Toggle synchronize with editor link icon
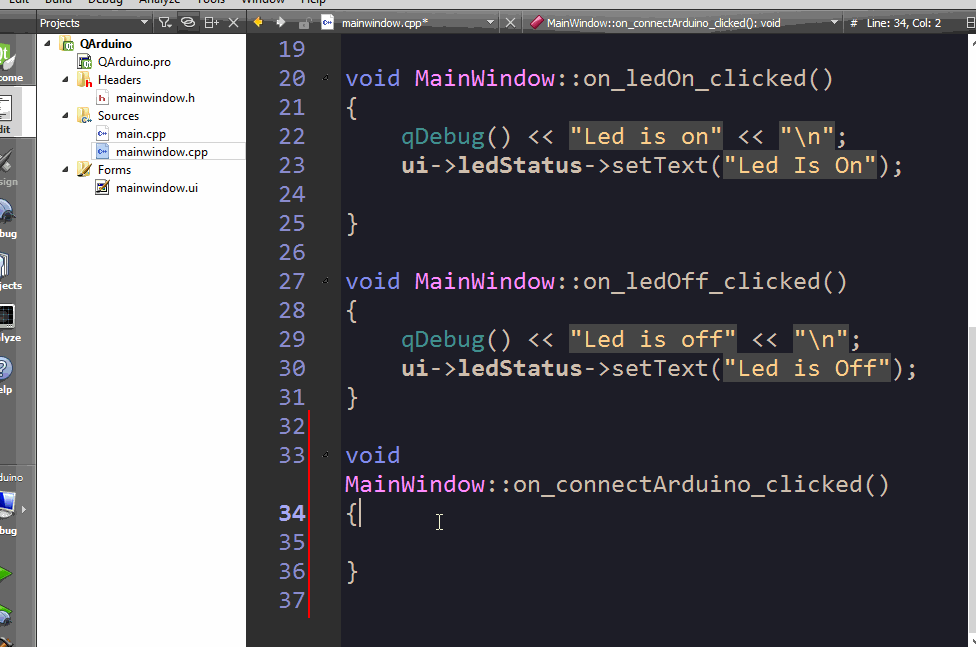The width and height of the screenshot is (976, 647). click(x=187, y=22)
